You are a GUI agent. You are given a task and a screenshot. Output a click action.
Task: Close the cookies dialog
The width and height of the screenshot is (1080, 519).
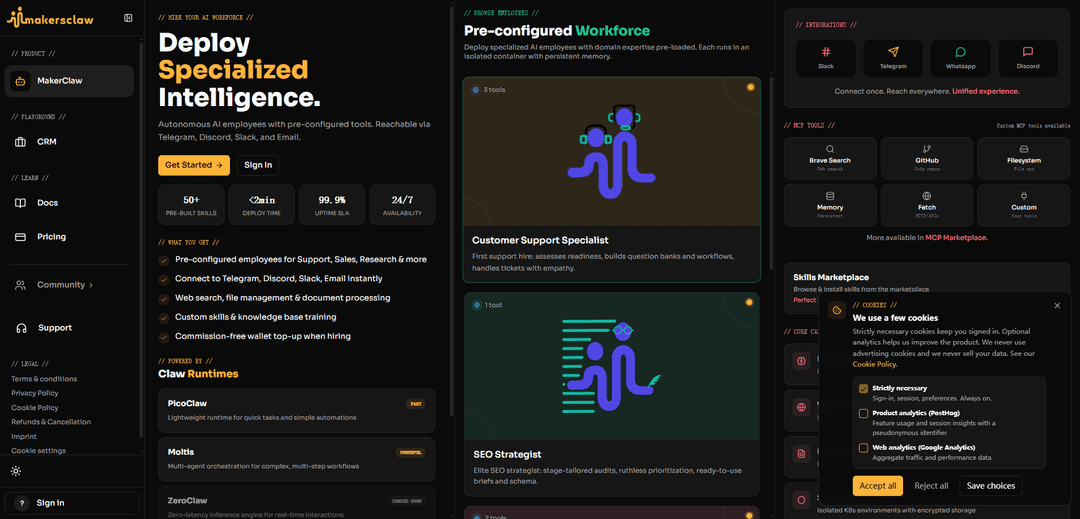tap(1057, 306)
